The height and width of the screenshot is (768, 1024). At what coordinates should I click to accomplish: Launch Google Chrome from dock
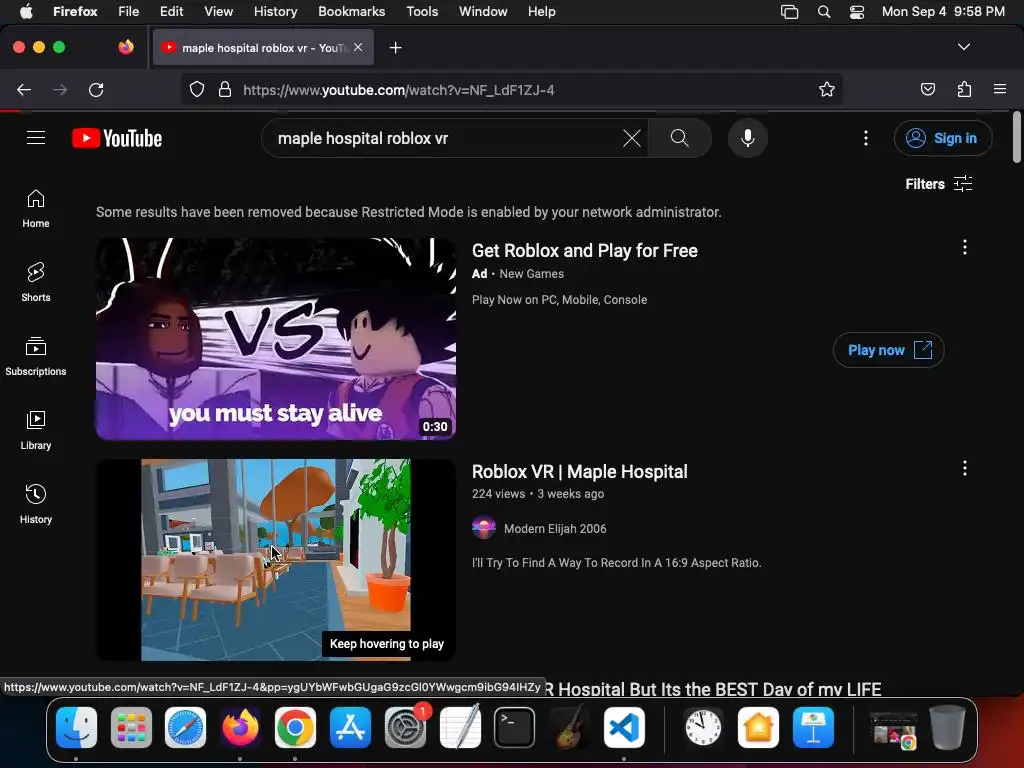tap(295, 727)
